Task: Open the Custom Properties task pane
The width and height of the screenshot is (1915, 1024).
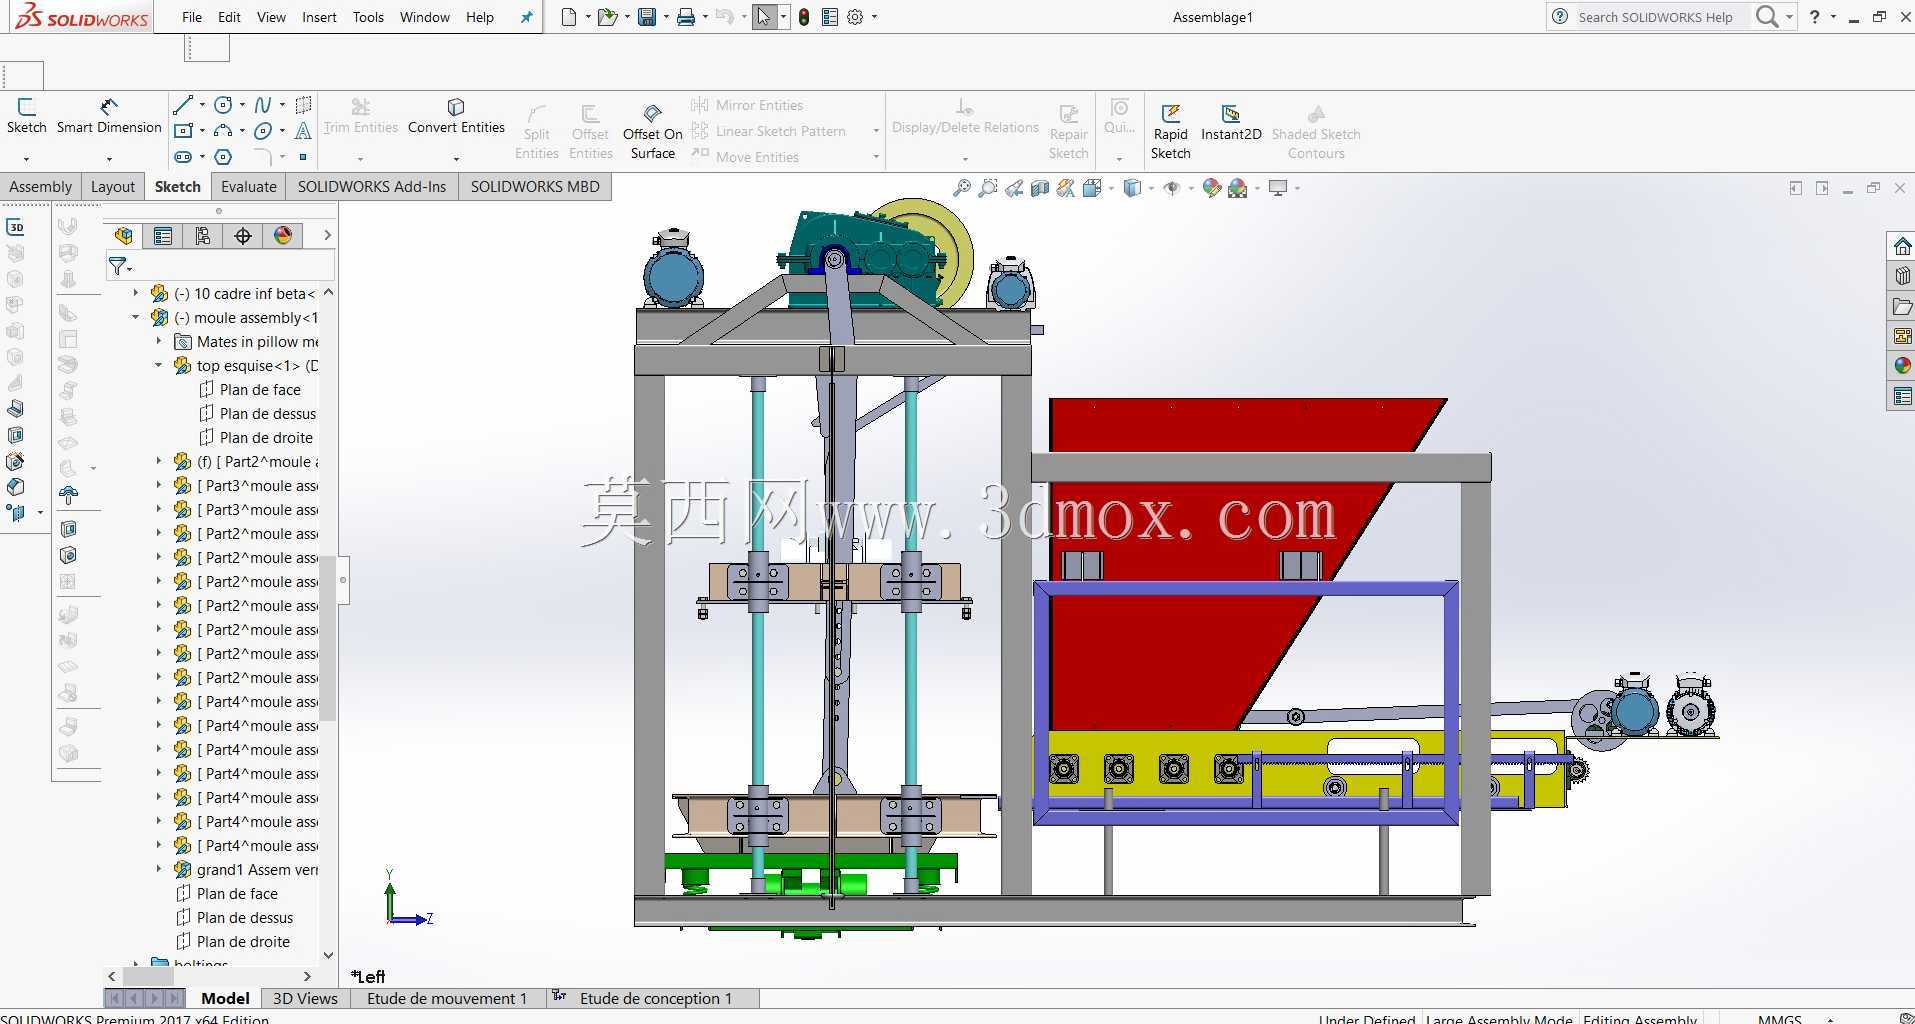Action: pos(1902,396)
